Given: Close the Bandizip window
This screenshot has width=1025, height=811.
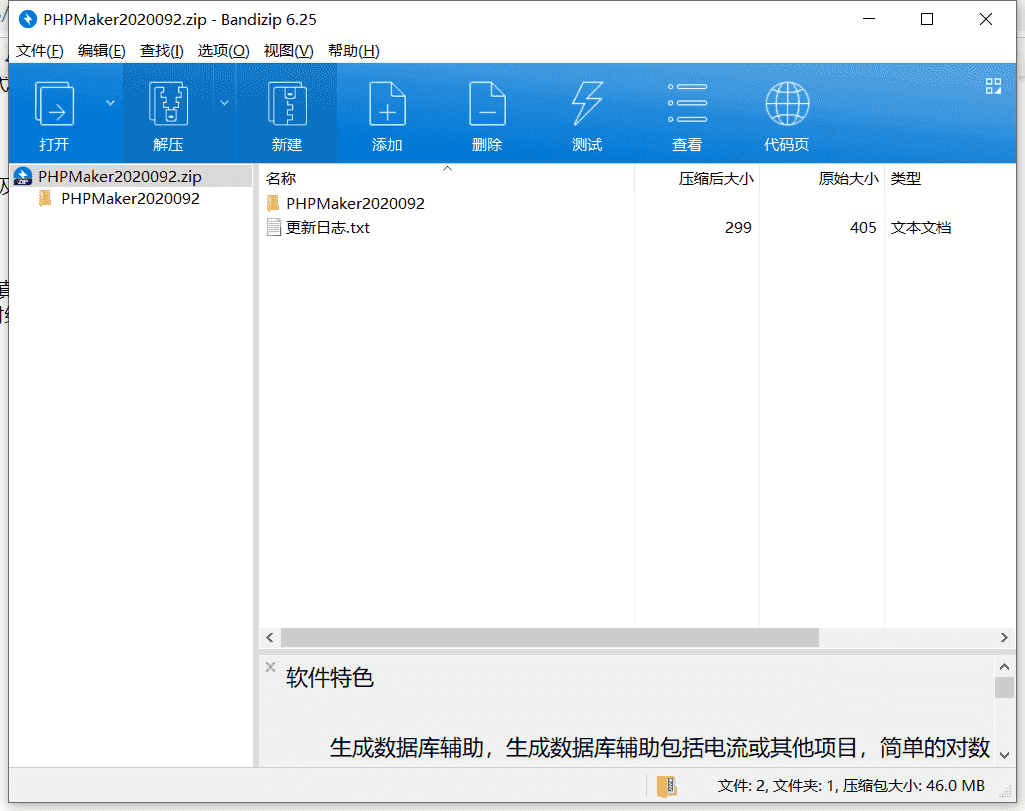Looking at the screenshot, I should coord(986,19).
